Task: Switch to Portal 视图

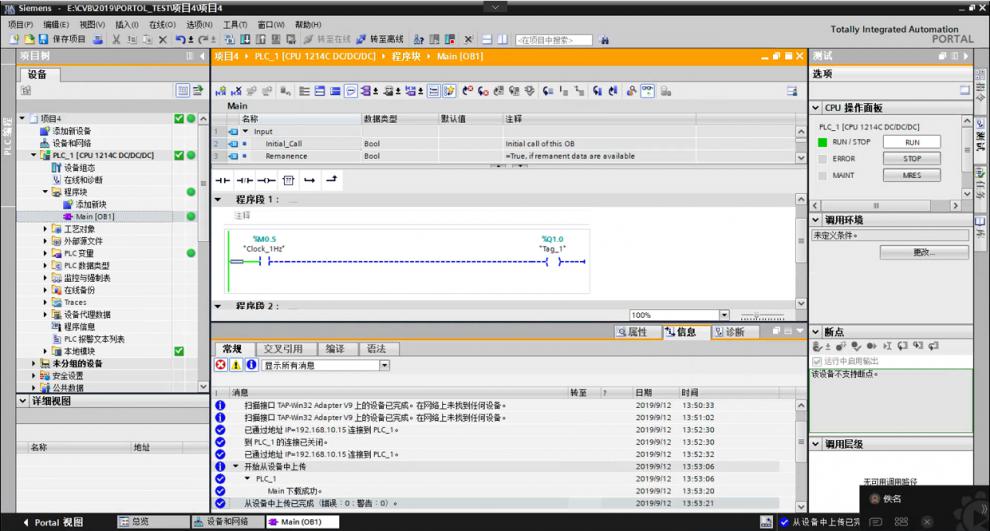Action: click(x=52, y=522)
